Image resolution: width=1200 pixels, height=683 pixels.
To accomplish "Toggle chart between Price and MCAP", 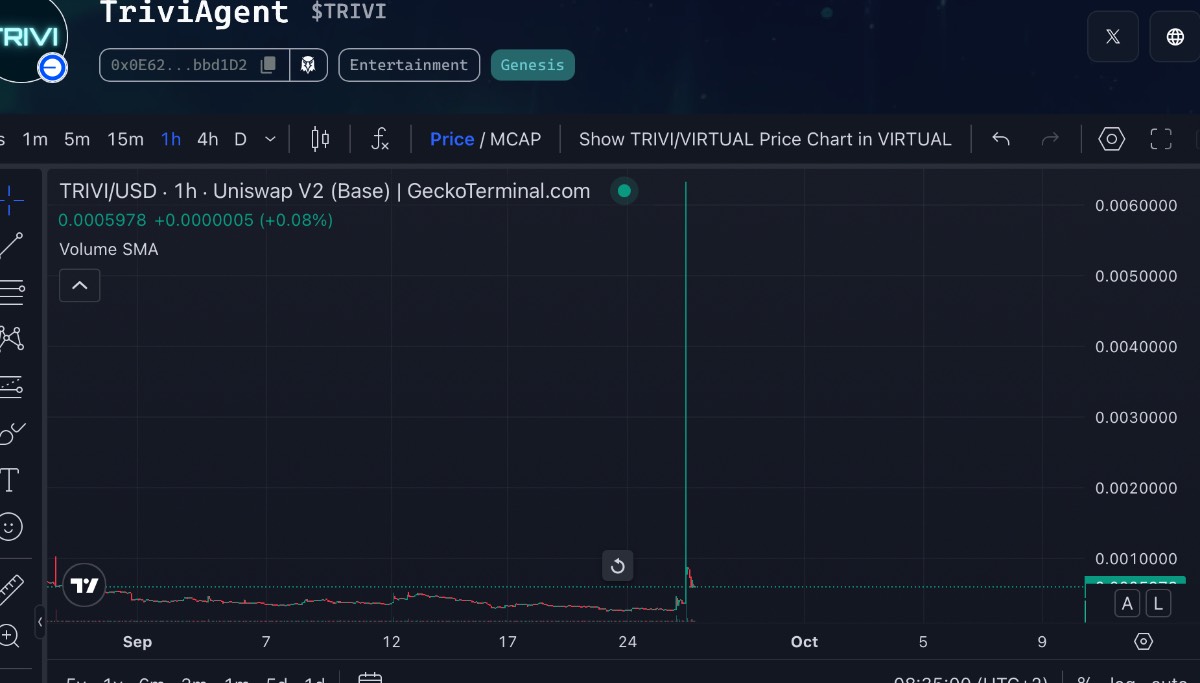I will [x=485, y=139].
